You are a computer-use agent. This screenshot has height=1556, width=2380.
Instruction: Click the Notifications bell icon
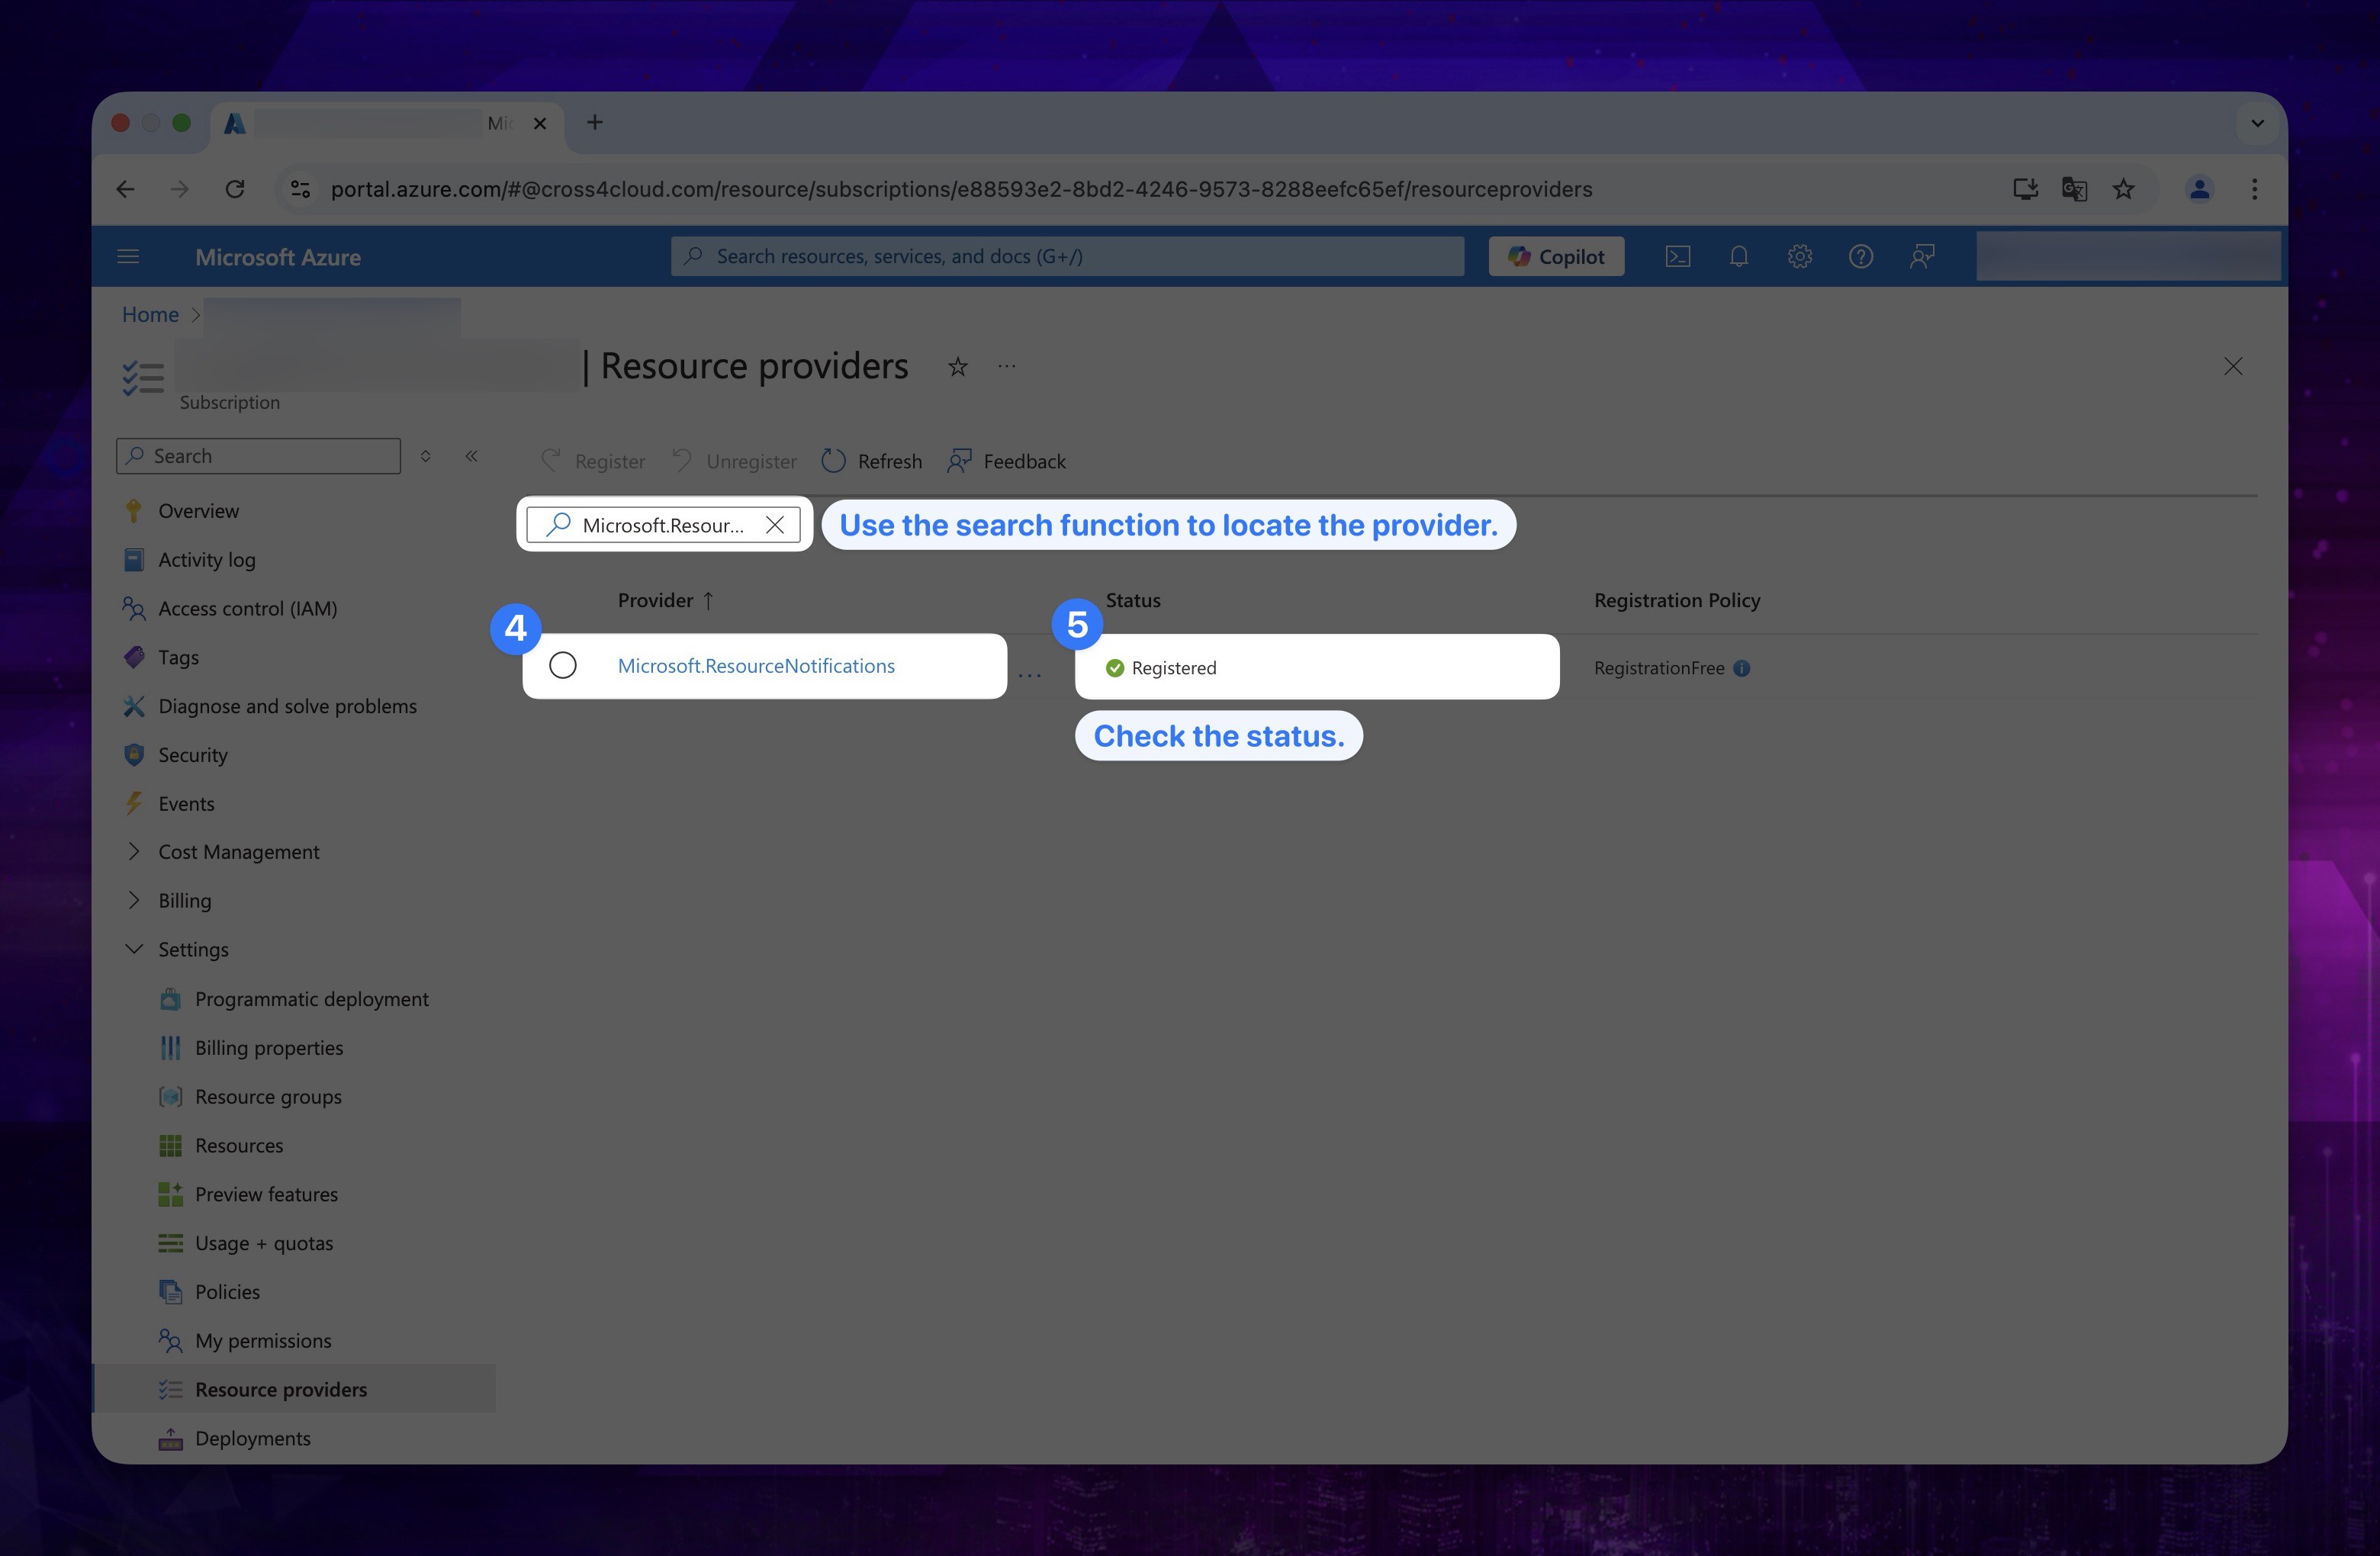click(x=1738, y=256)
